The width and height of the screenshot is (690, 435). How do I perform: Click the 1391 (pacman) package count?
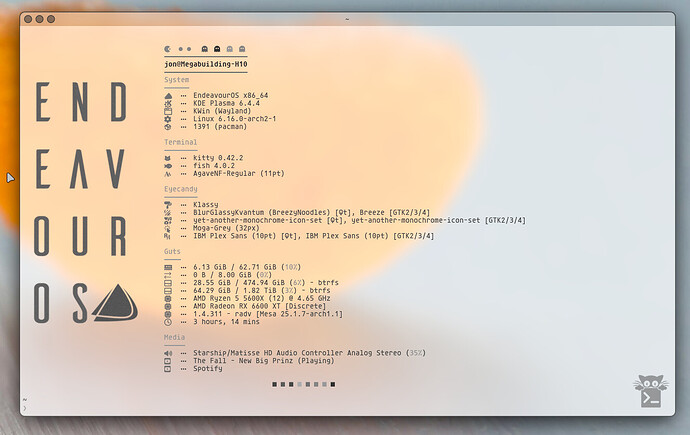click(x=220, y=127)
